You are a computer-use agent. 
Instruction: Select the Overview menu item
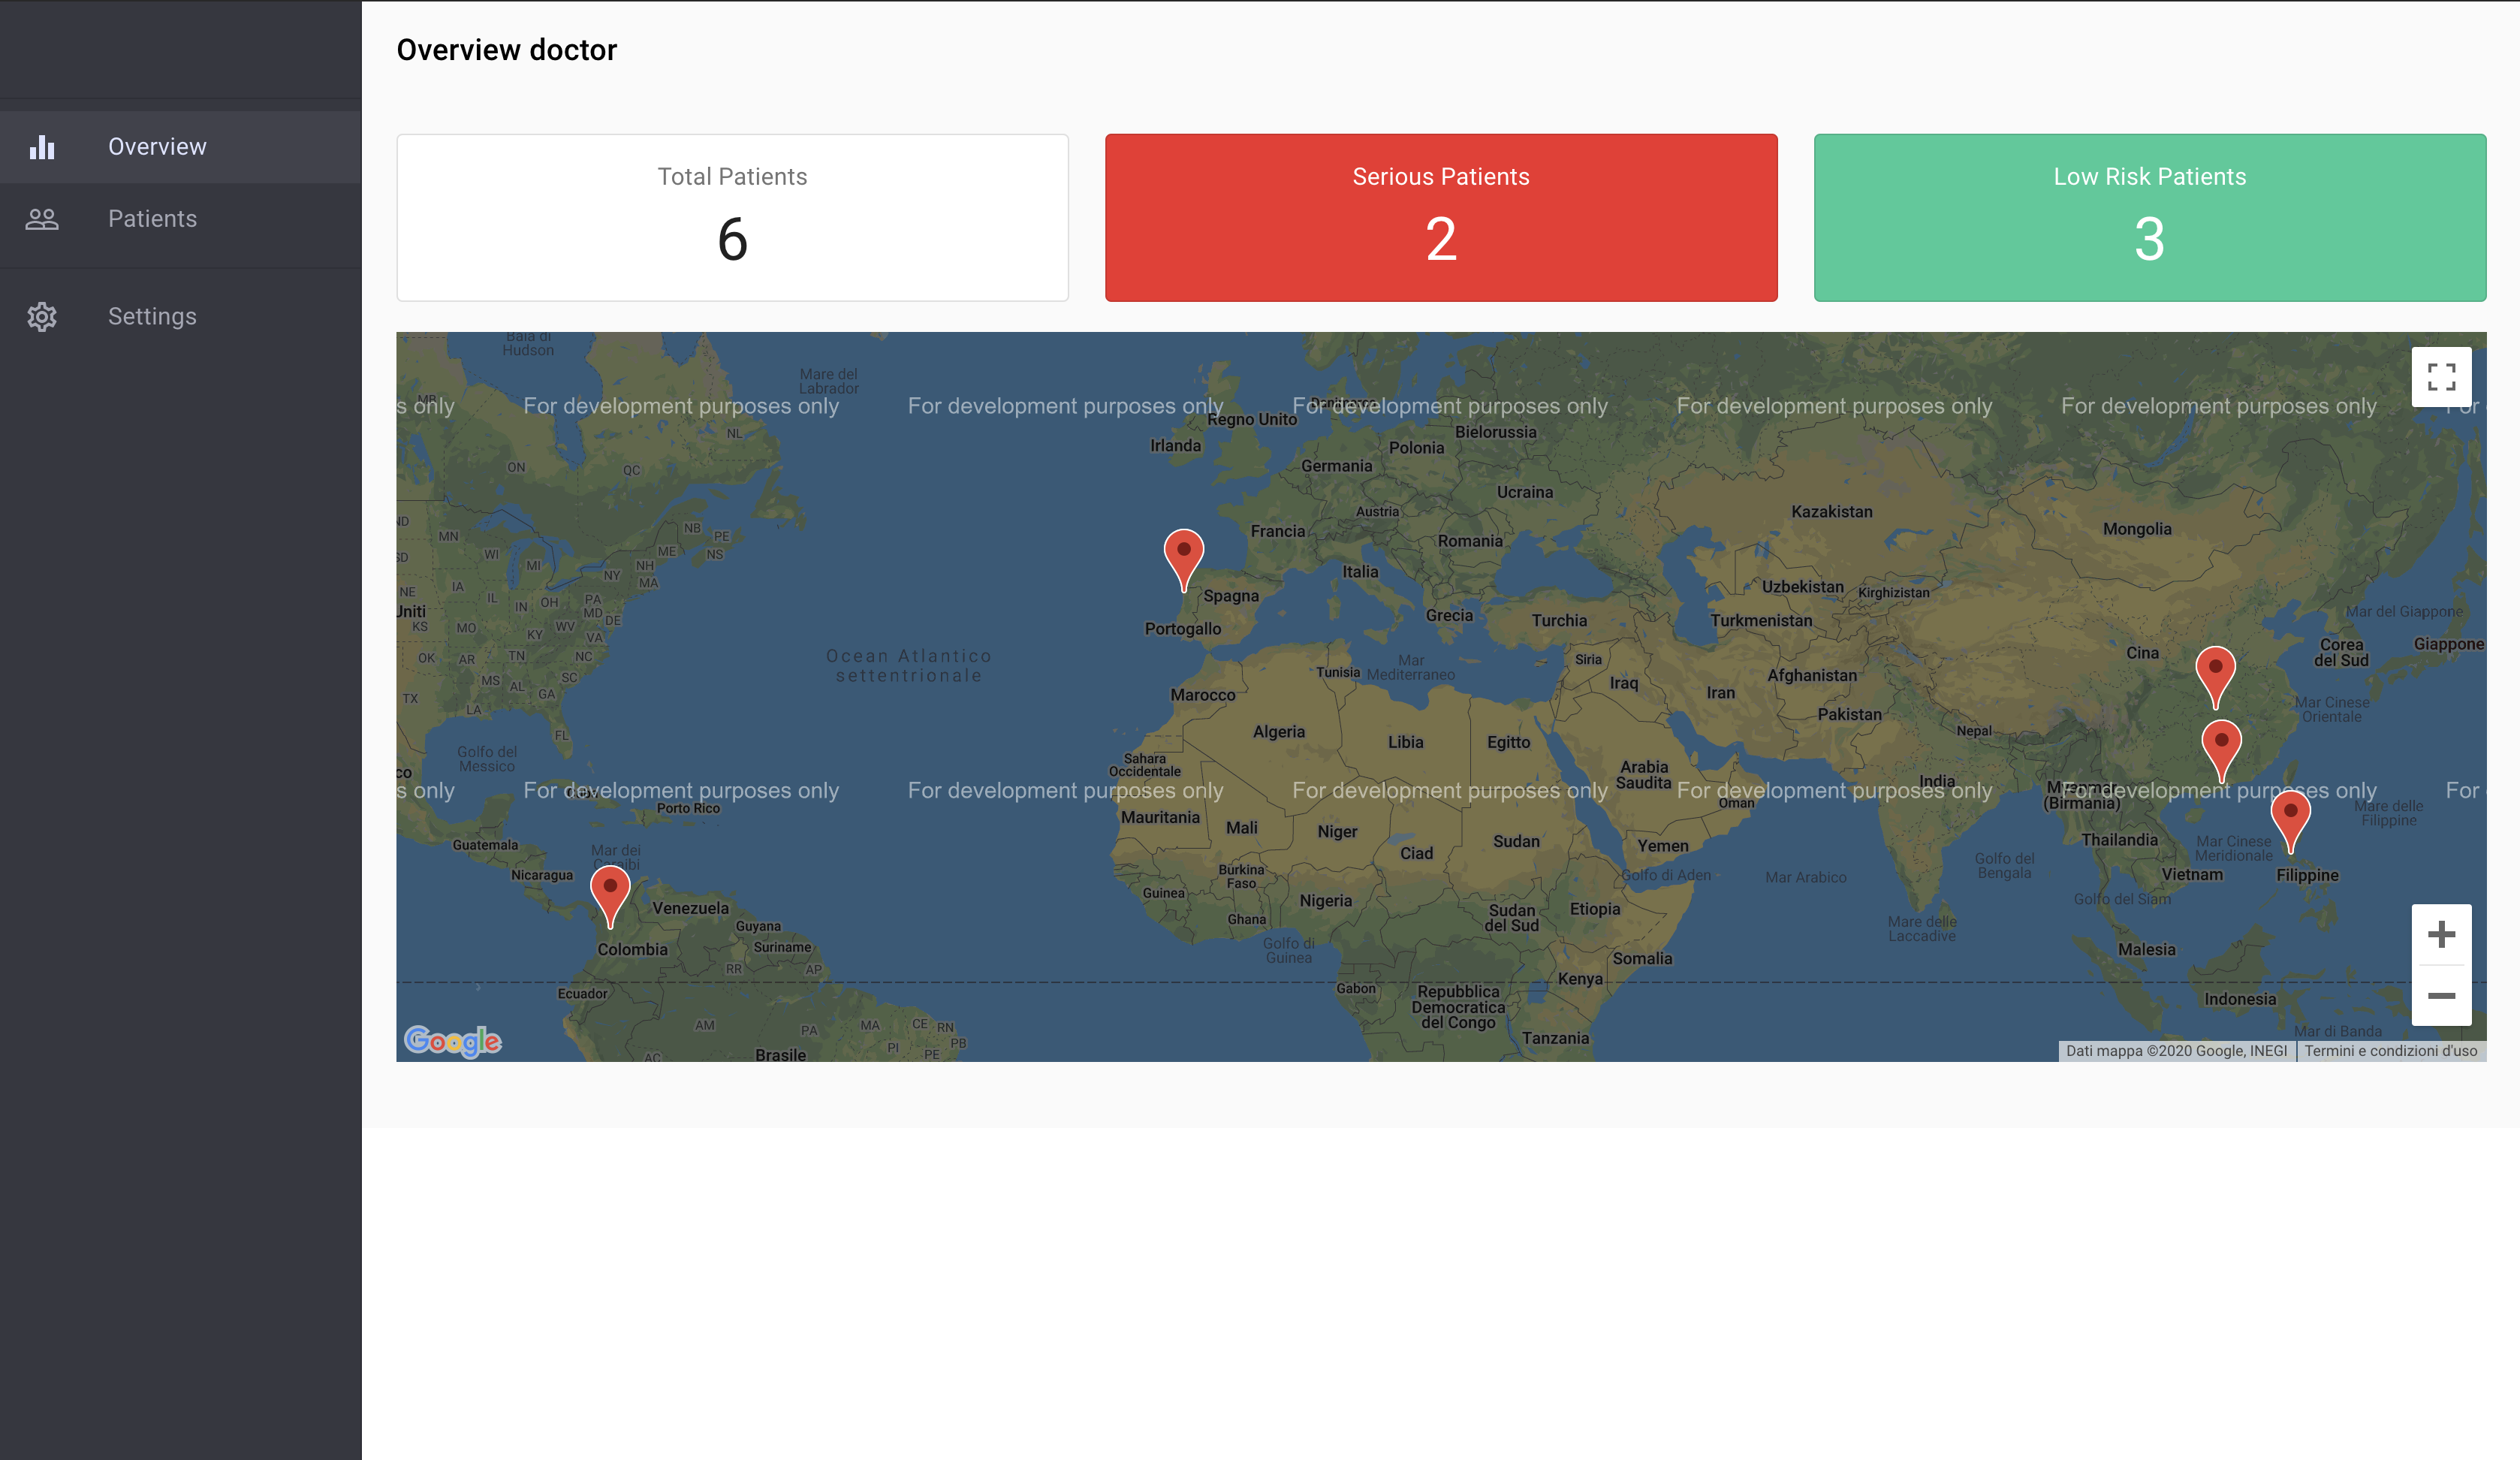click(157, 147)
